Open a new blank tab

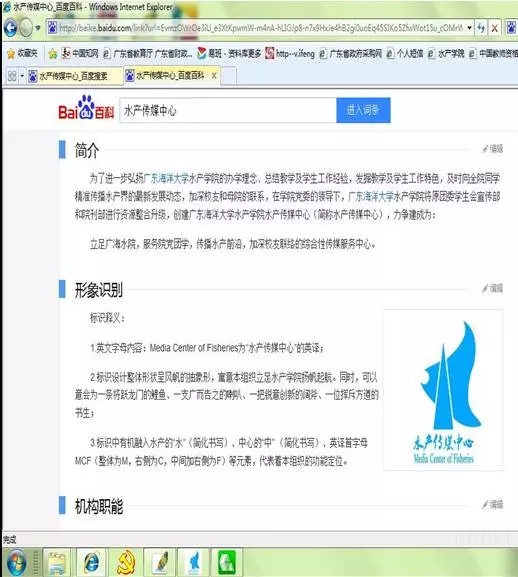coord(228,76)
